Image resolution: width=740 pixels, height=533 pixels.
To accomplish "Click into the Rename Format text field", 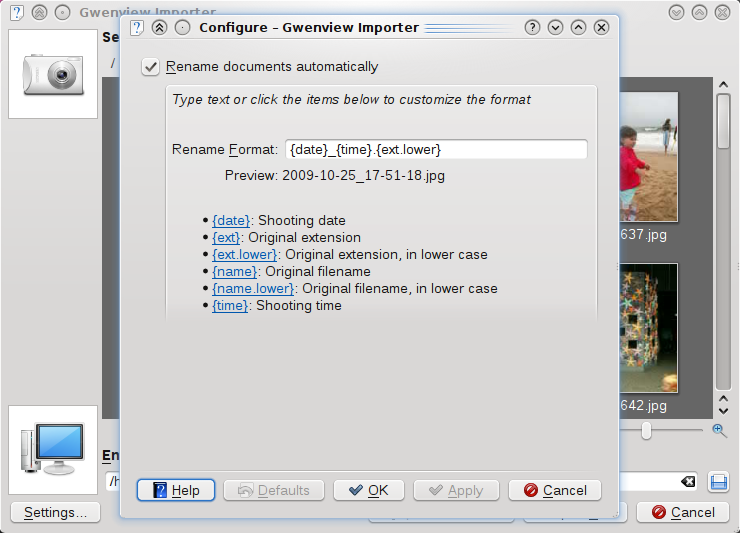I will coord(436,150).
